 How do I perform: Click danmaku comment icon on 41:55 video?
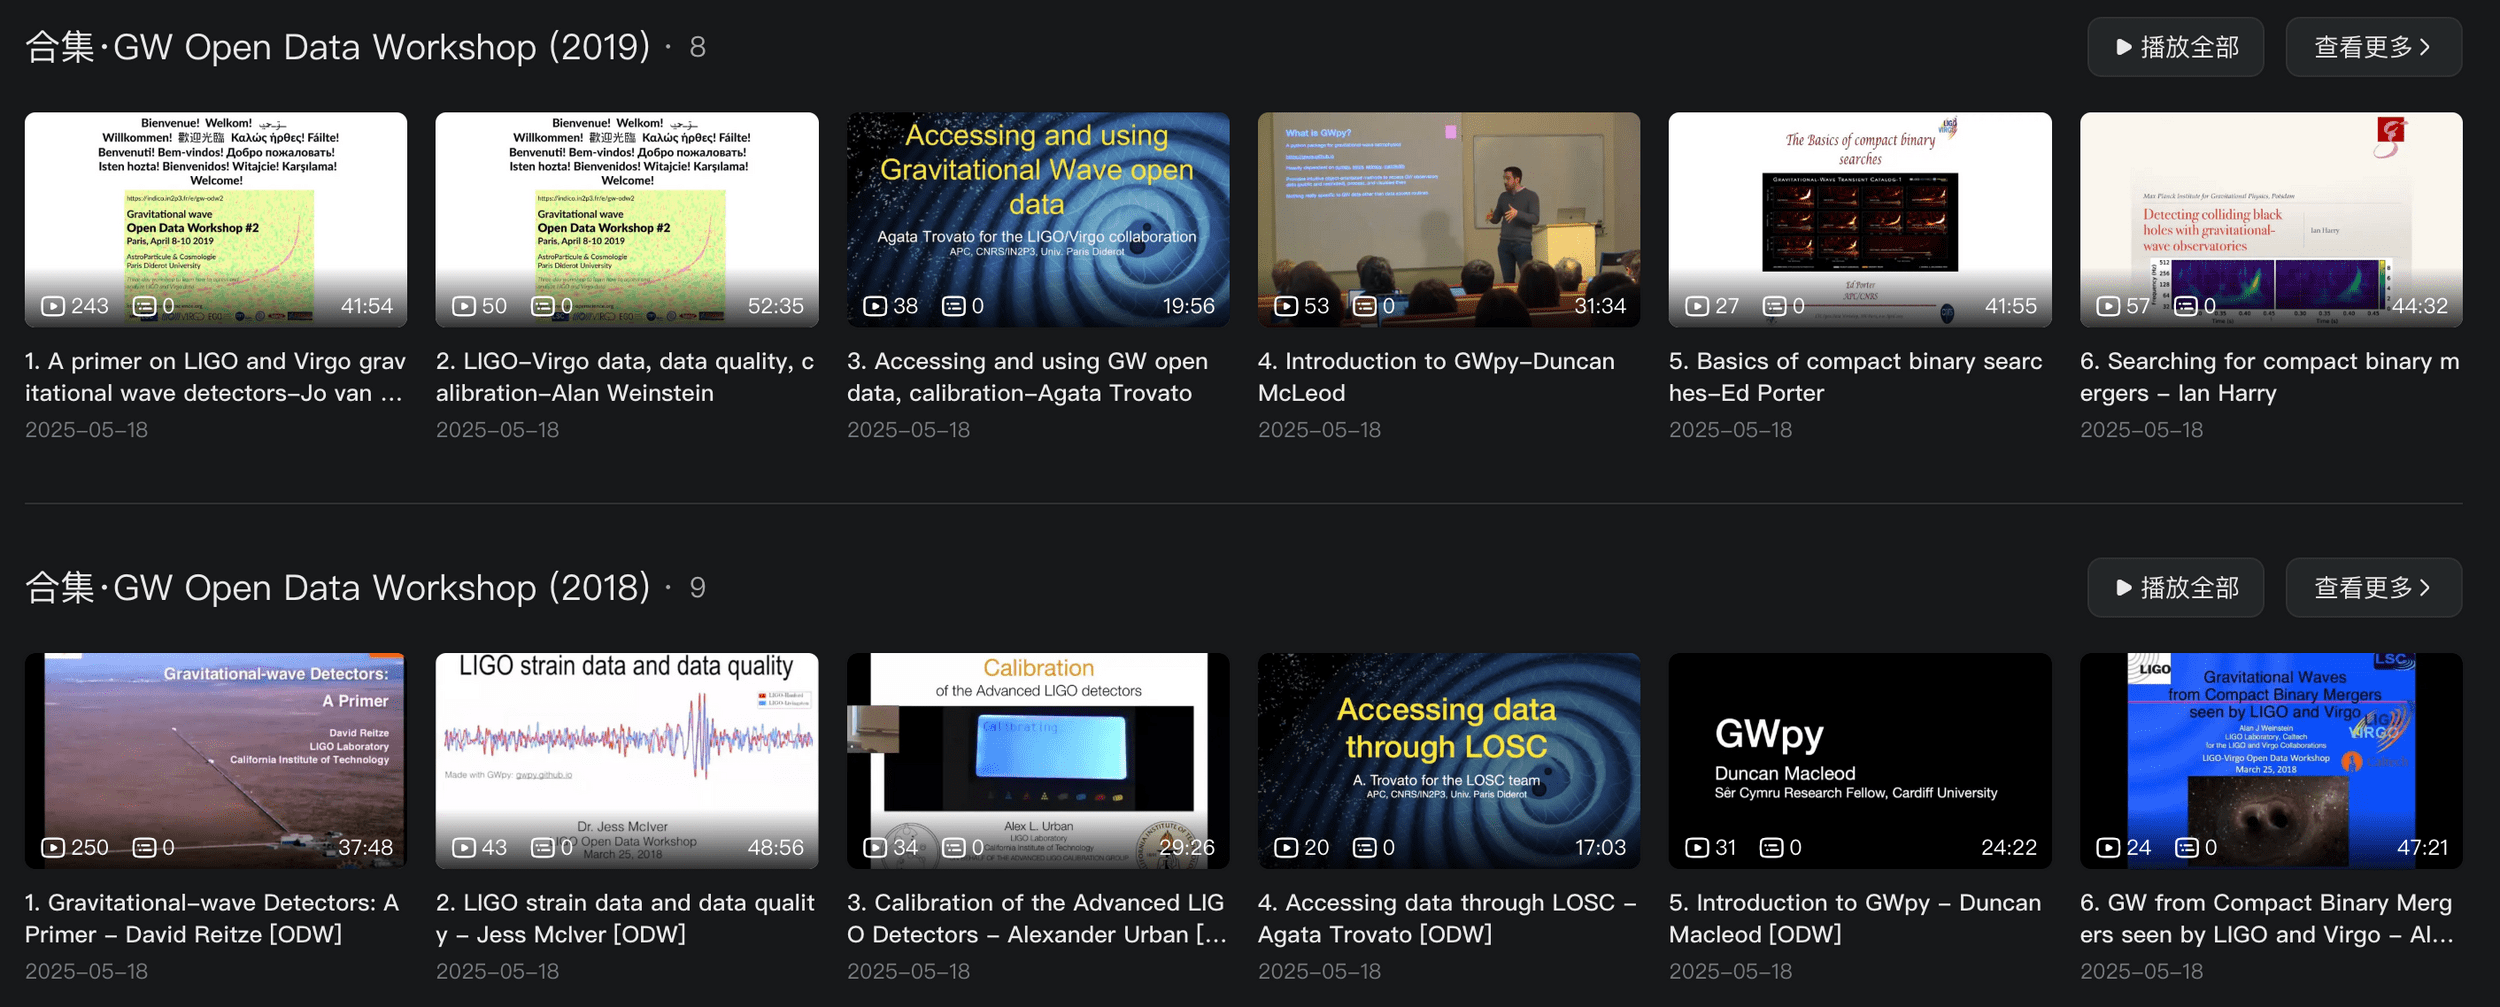[x=1775, y=306]
